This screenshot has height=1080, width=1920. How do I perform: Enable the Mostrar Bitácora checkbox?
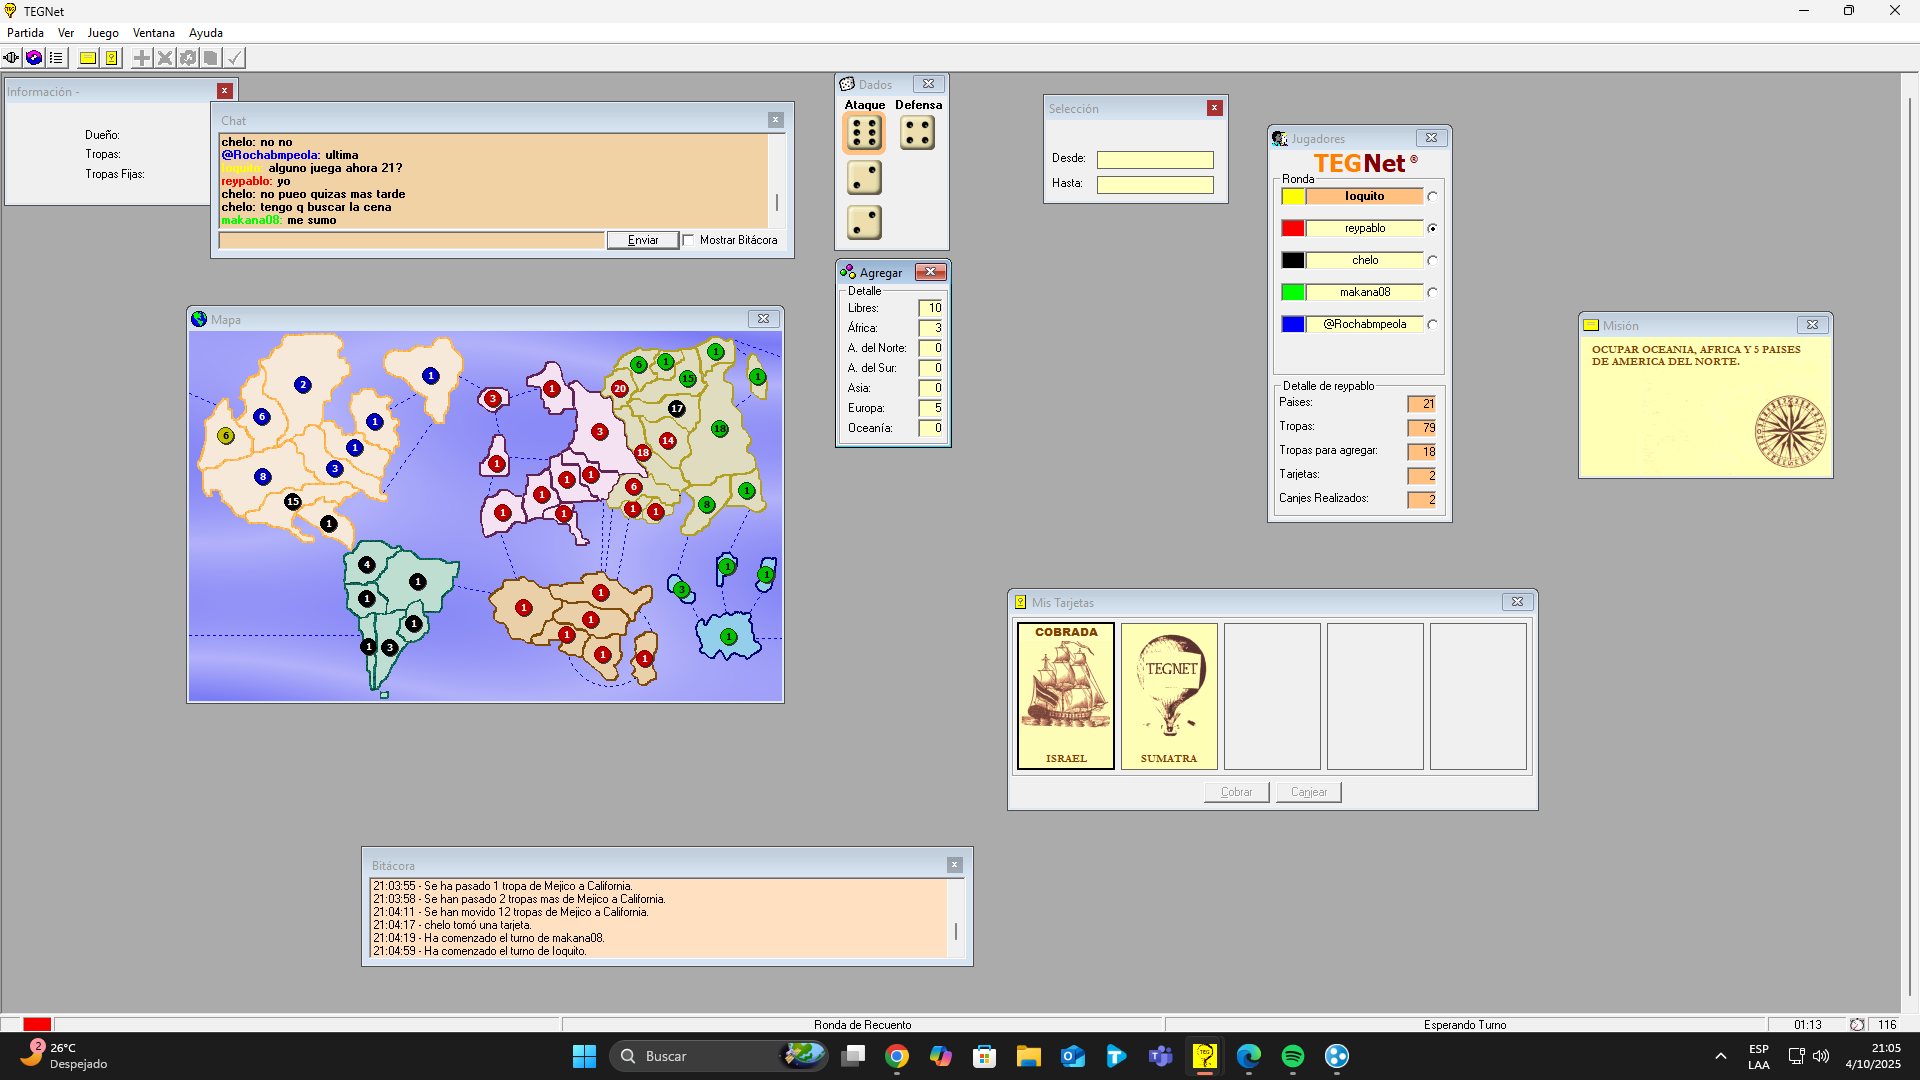click(x=689, y=240)
